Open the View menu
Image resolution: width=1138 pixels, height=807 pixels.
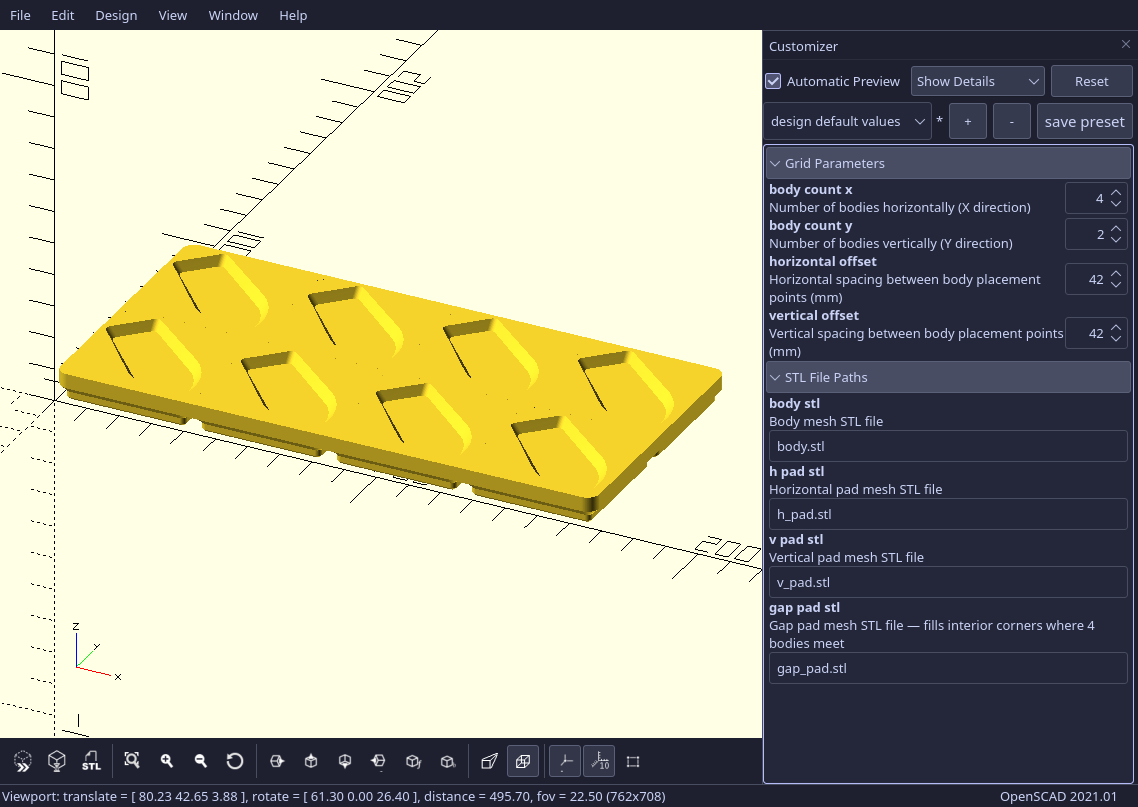173,15
